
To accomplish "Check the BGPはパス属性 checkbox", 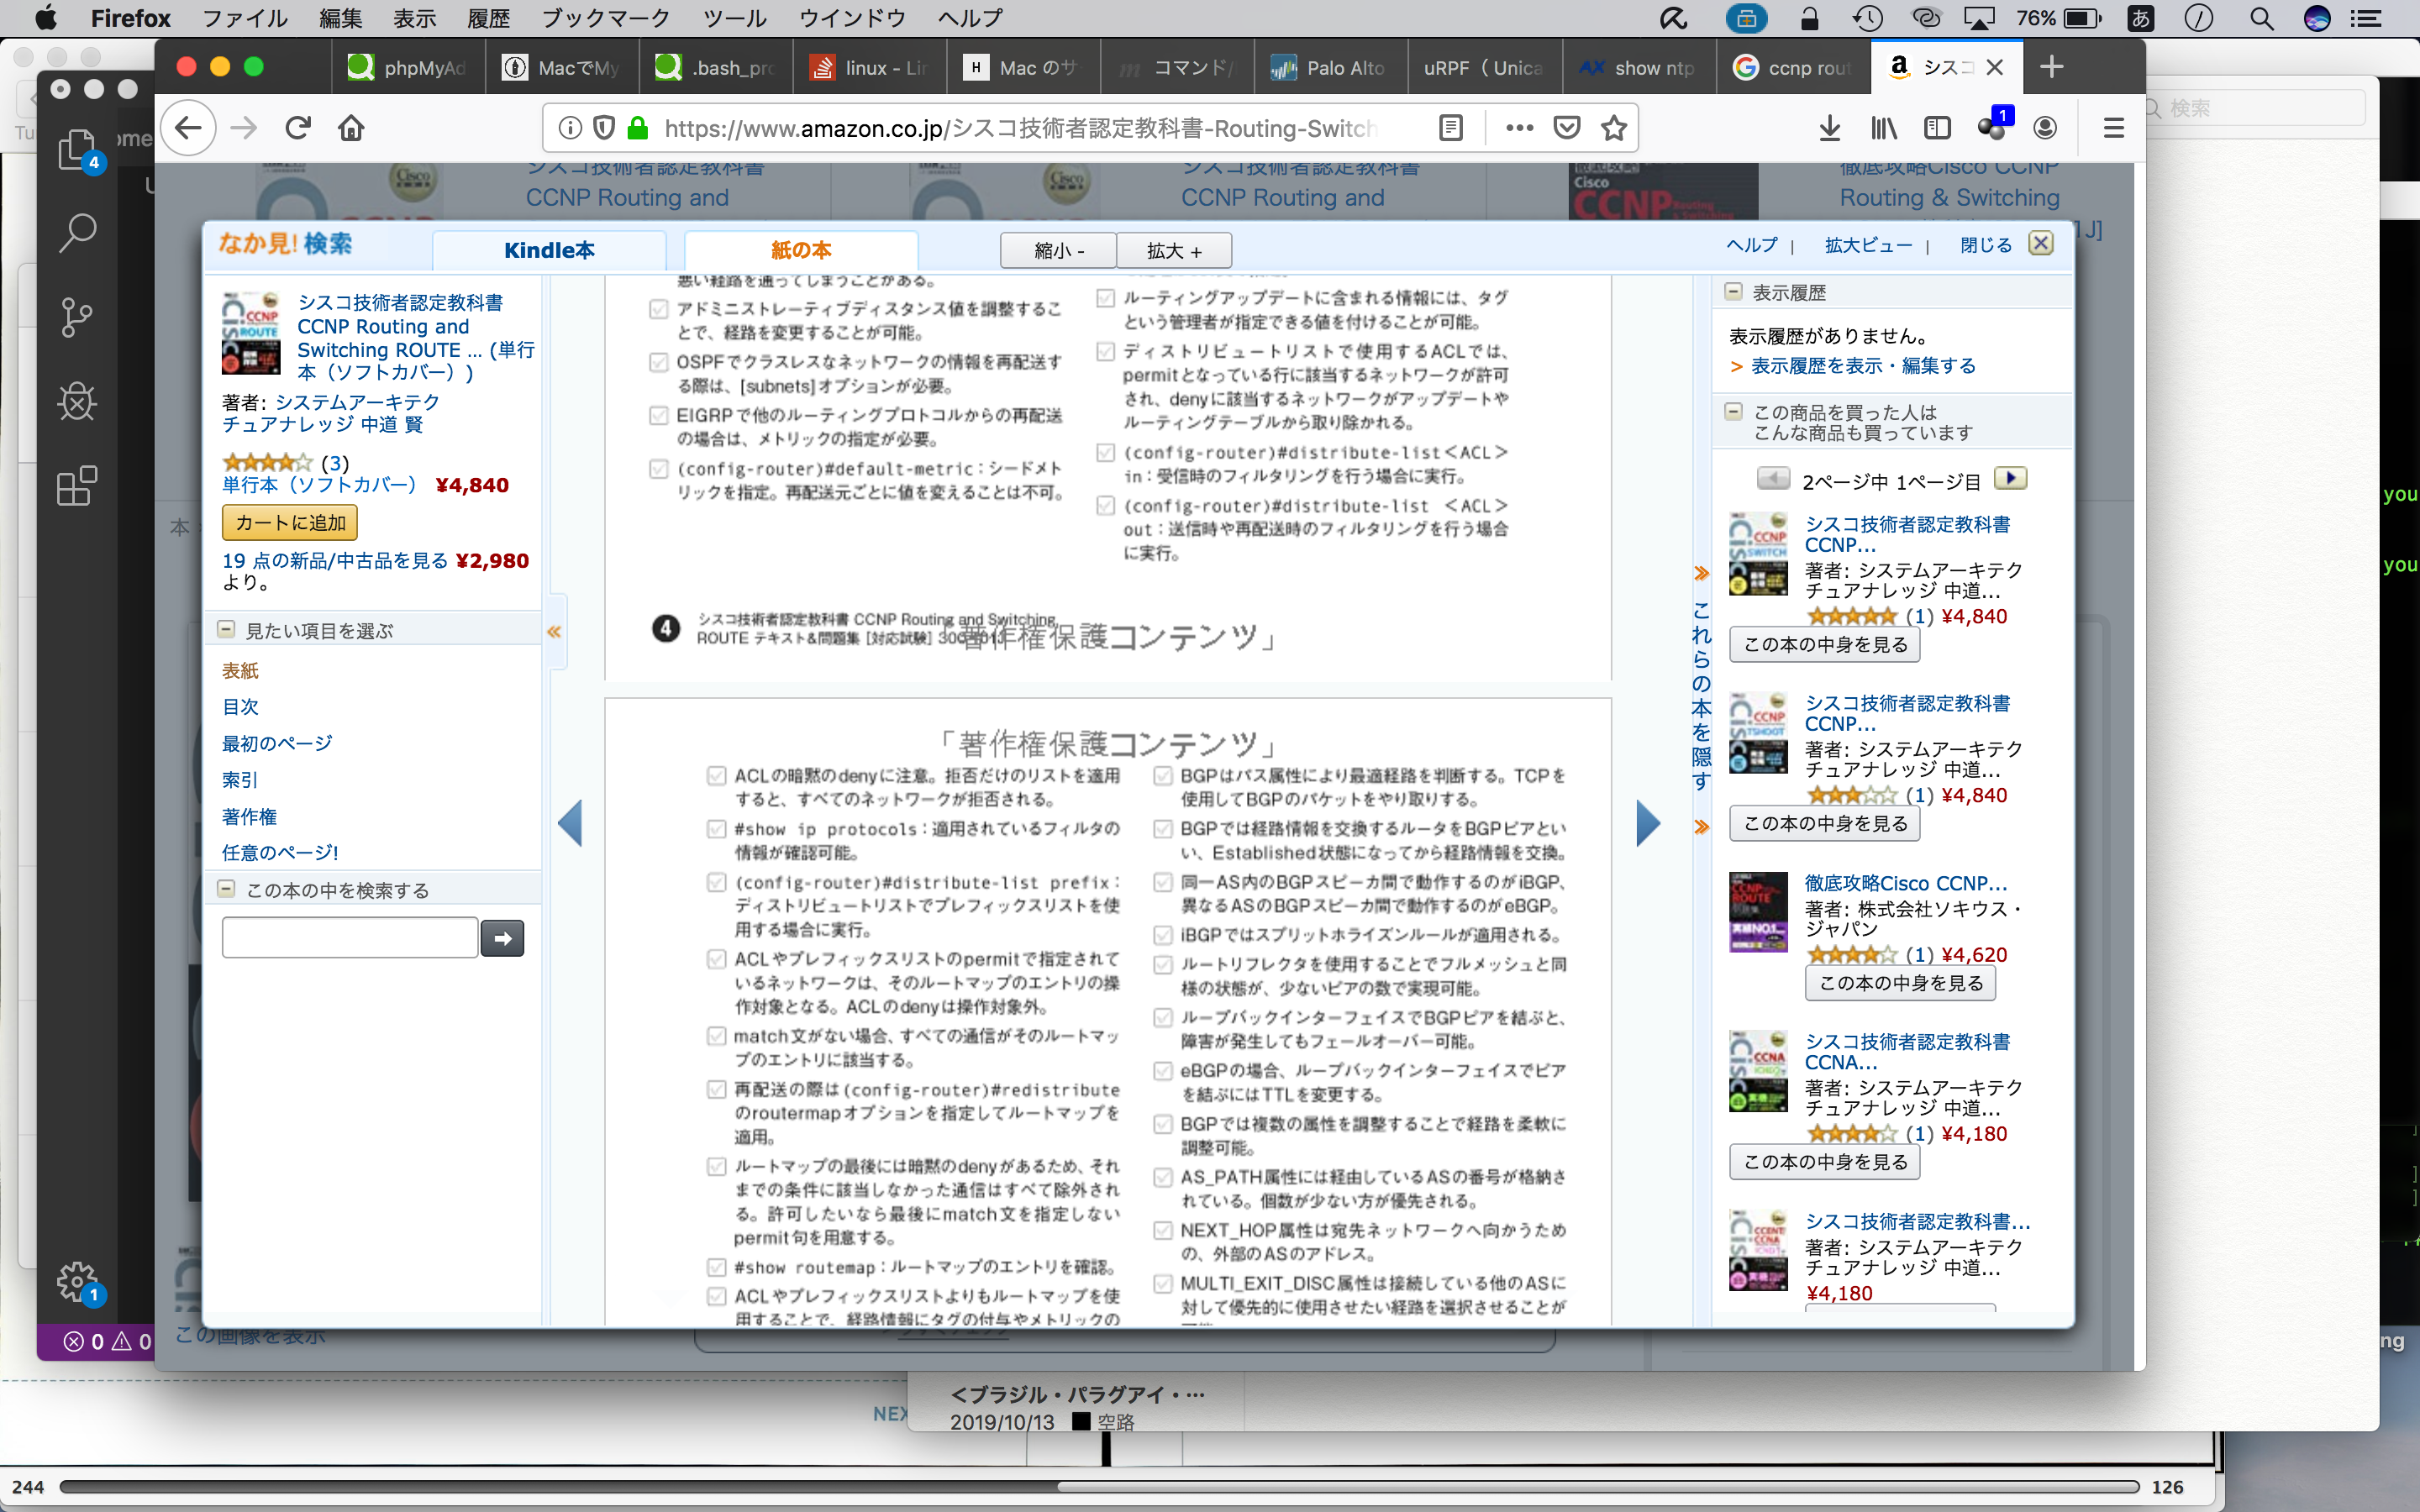I will (x=1162, y=776).
